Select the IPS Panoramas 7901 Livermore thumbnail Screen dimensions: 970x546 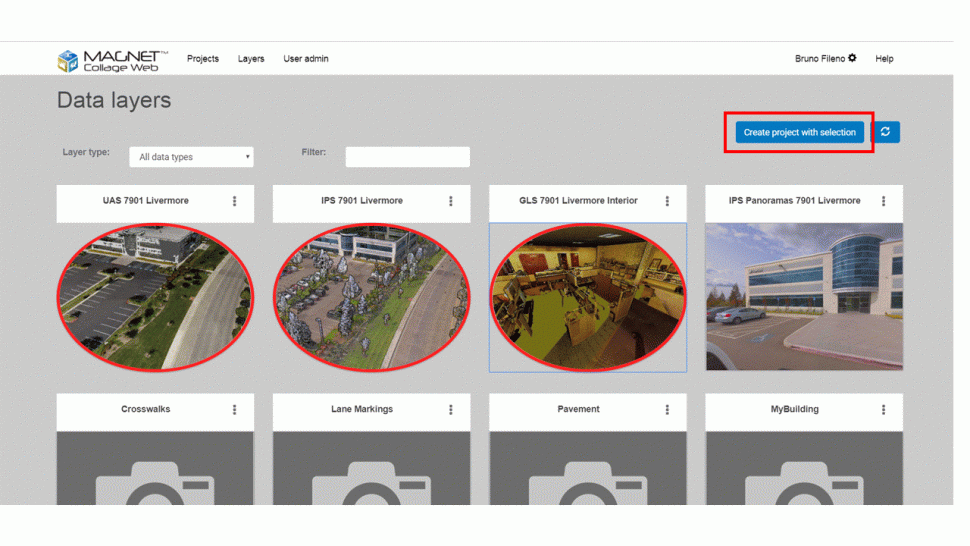[x=804, y=297]
